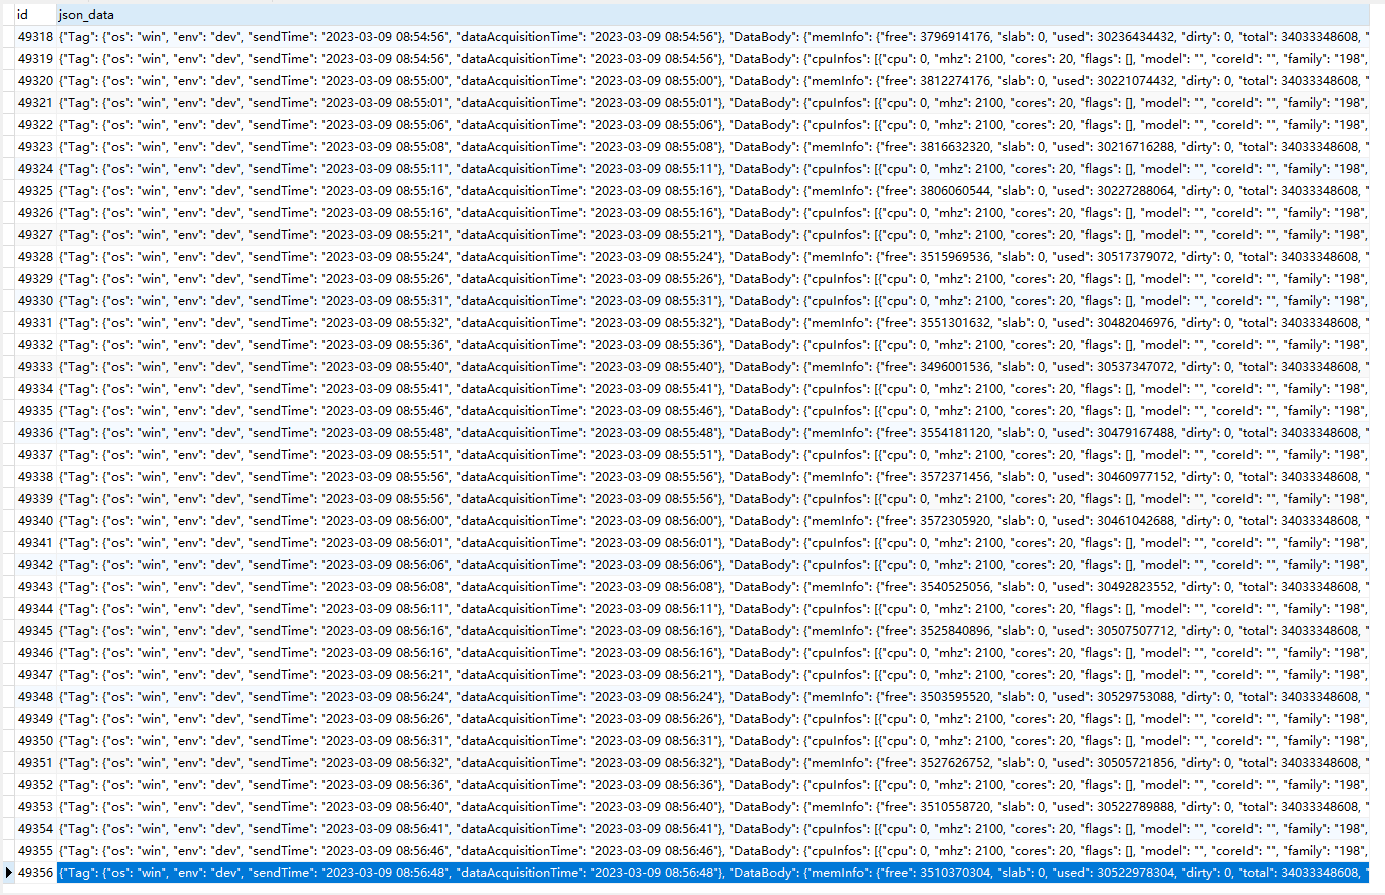Select id cell 49330
The height and width of the screenshot is (895, 1385).
pyautogui.click(x=35, y=301)
